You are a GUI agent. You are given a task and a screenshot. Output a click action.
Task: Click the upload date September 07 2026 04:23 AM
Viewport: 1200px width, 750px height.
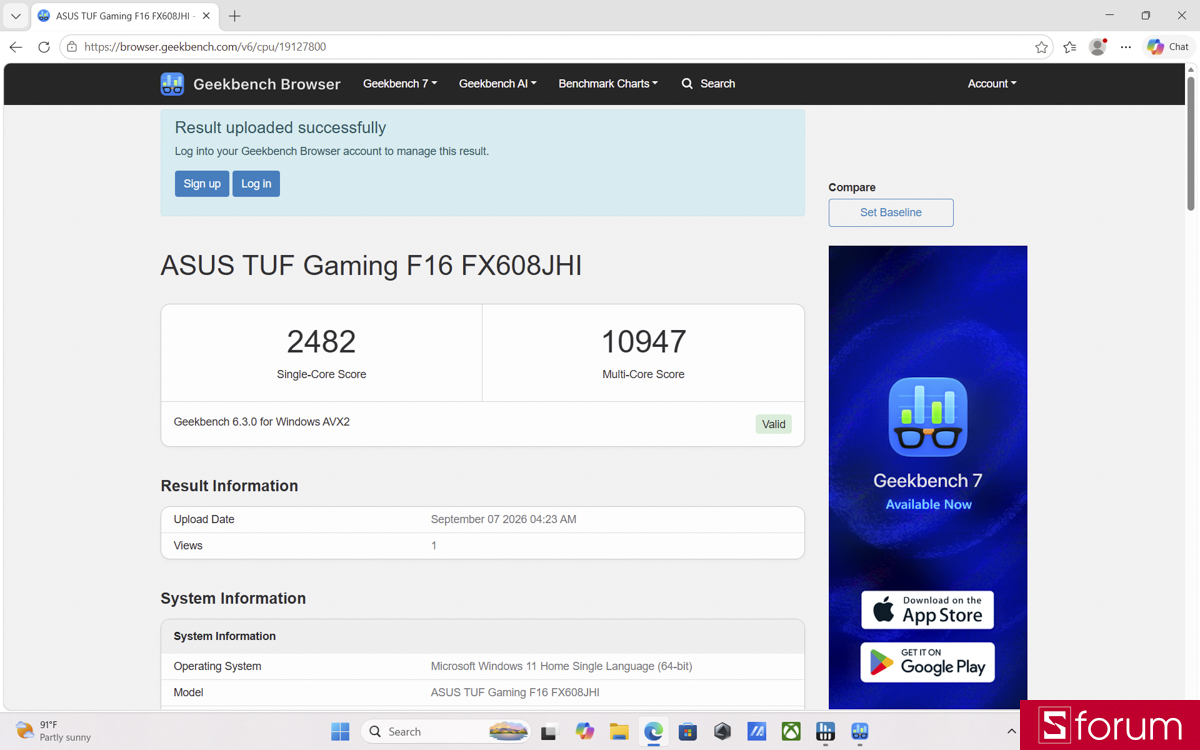click(504, 520)
